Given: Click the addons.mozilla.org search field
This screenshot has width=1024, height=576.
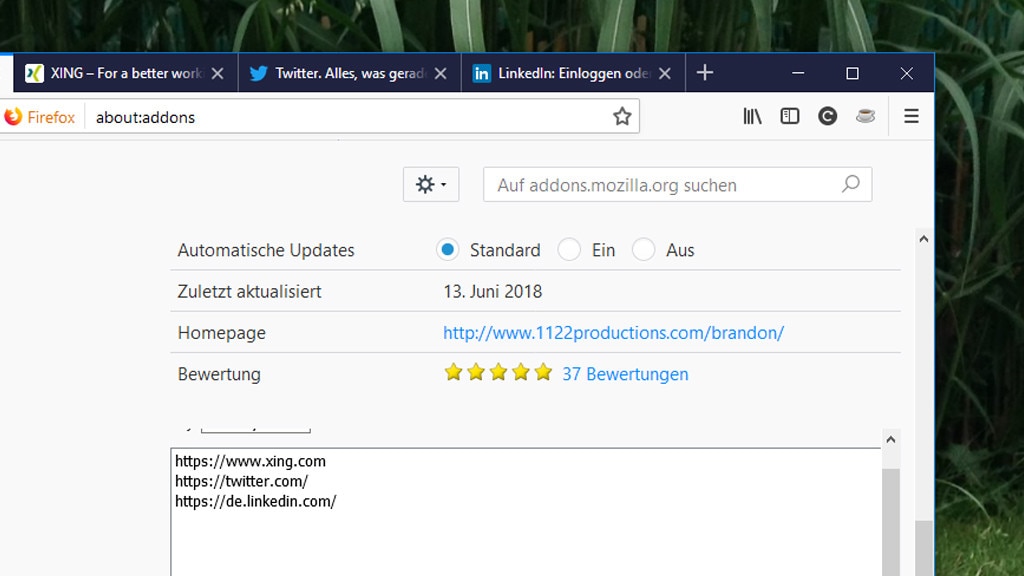Looking at the screenshot, I should [x=660, y=185].
